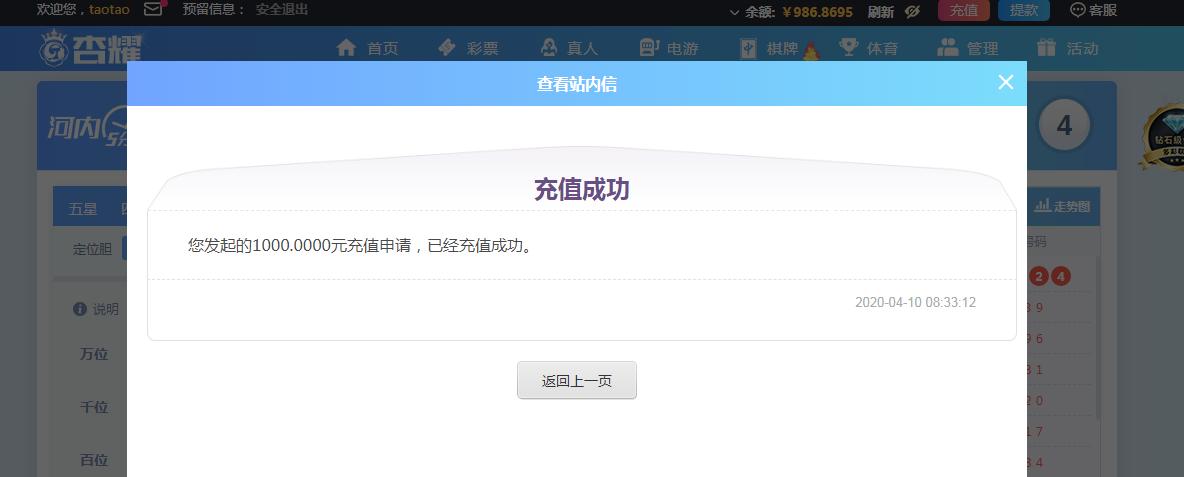1184x477 pixels.
Task: Open the 管理 account management menu
Action: (968, 48)
